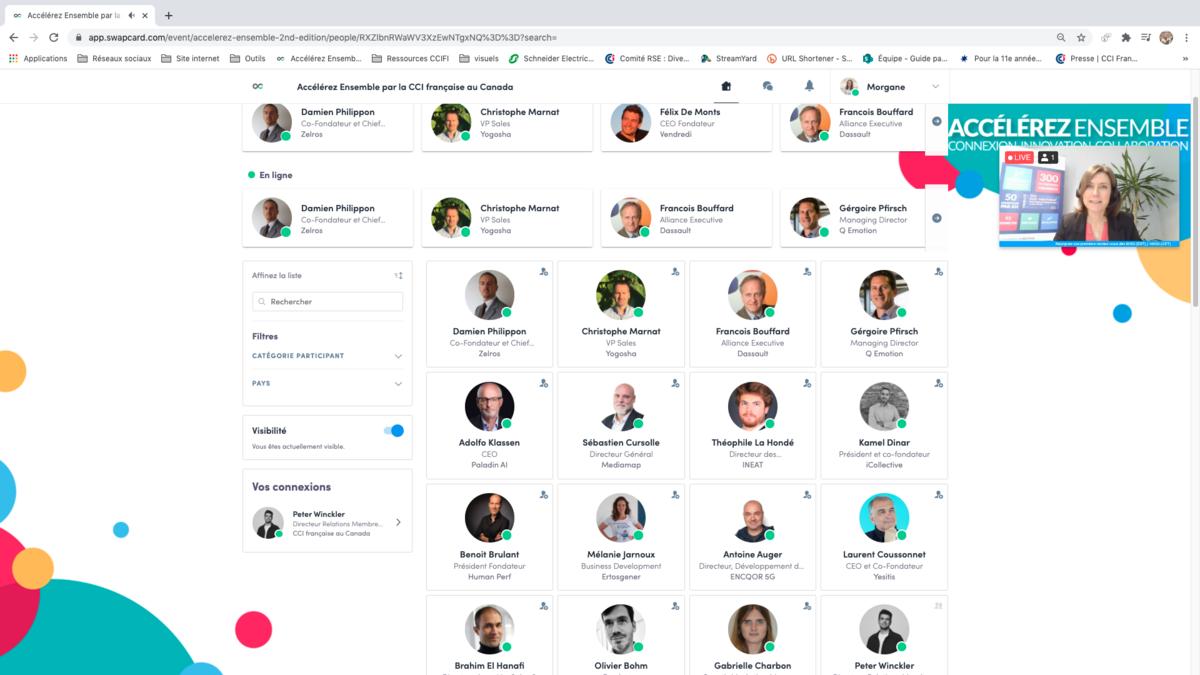
Task: Toggle the Visibilité switch off
Action: pyautogui.click(x=394, y=431)
